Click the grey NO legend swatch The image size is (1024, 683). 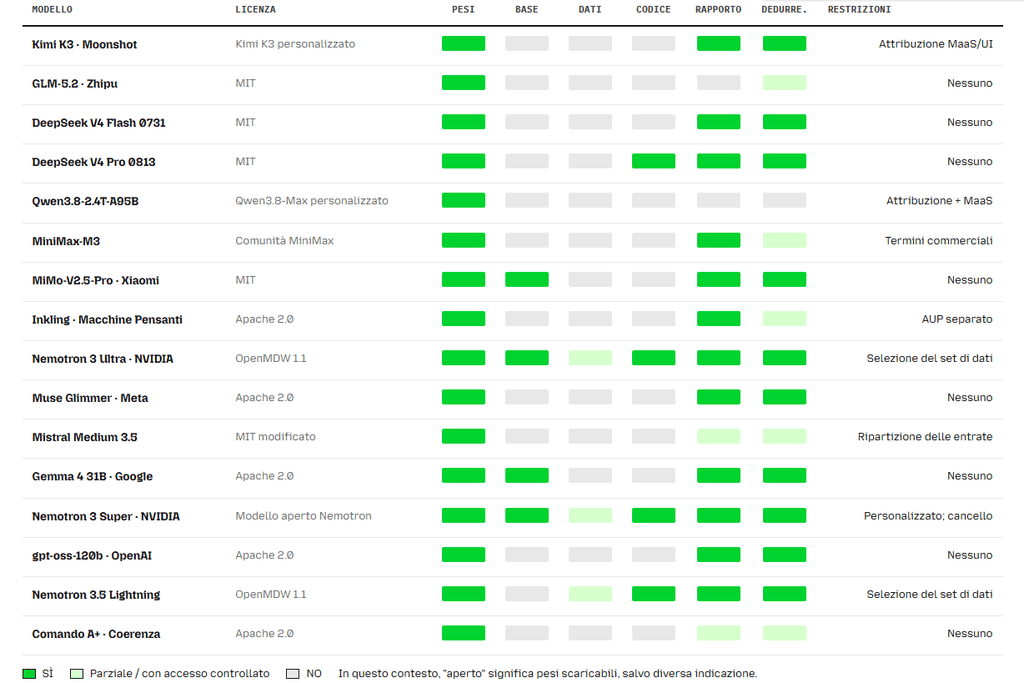coord(293,673)
